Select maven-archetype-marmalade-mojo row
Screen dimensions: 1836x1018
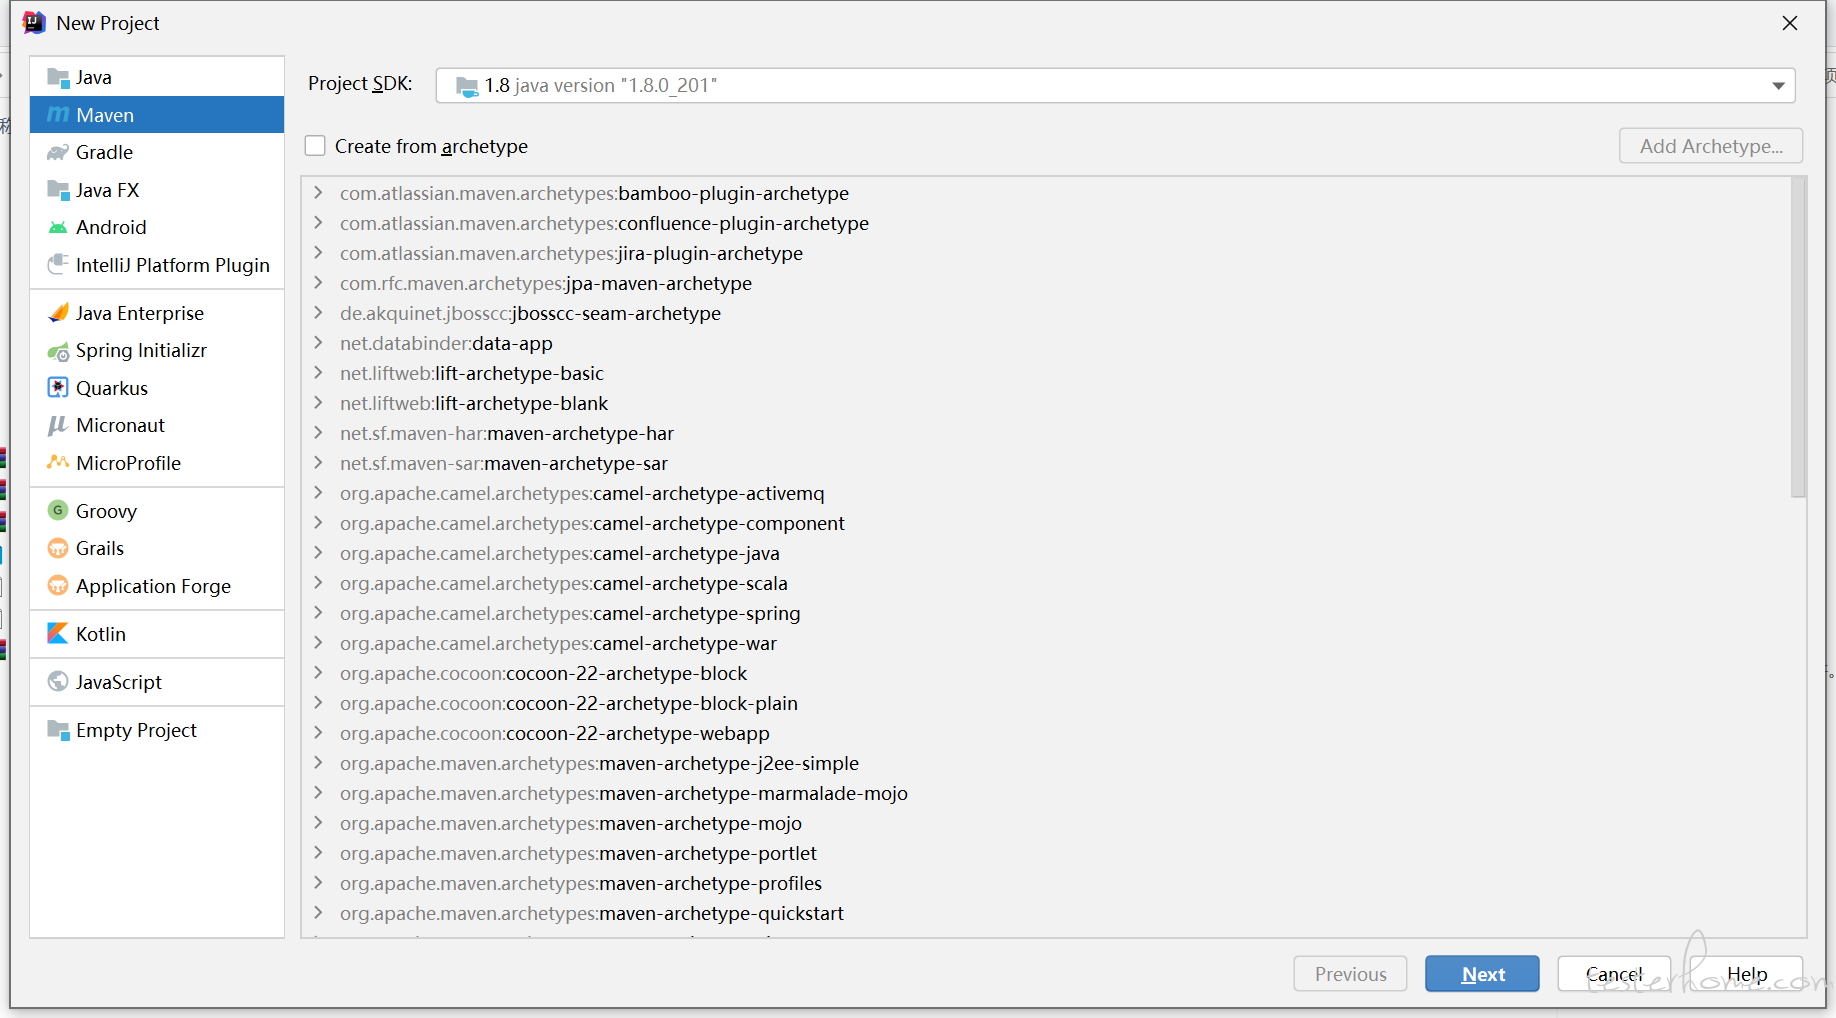click(1046, 793)
